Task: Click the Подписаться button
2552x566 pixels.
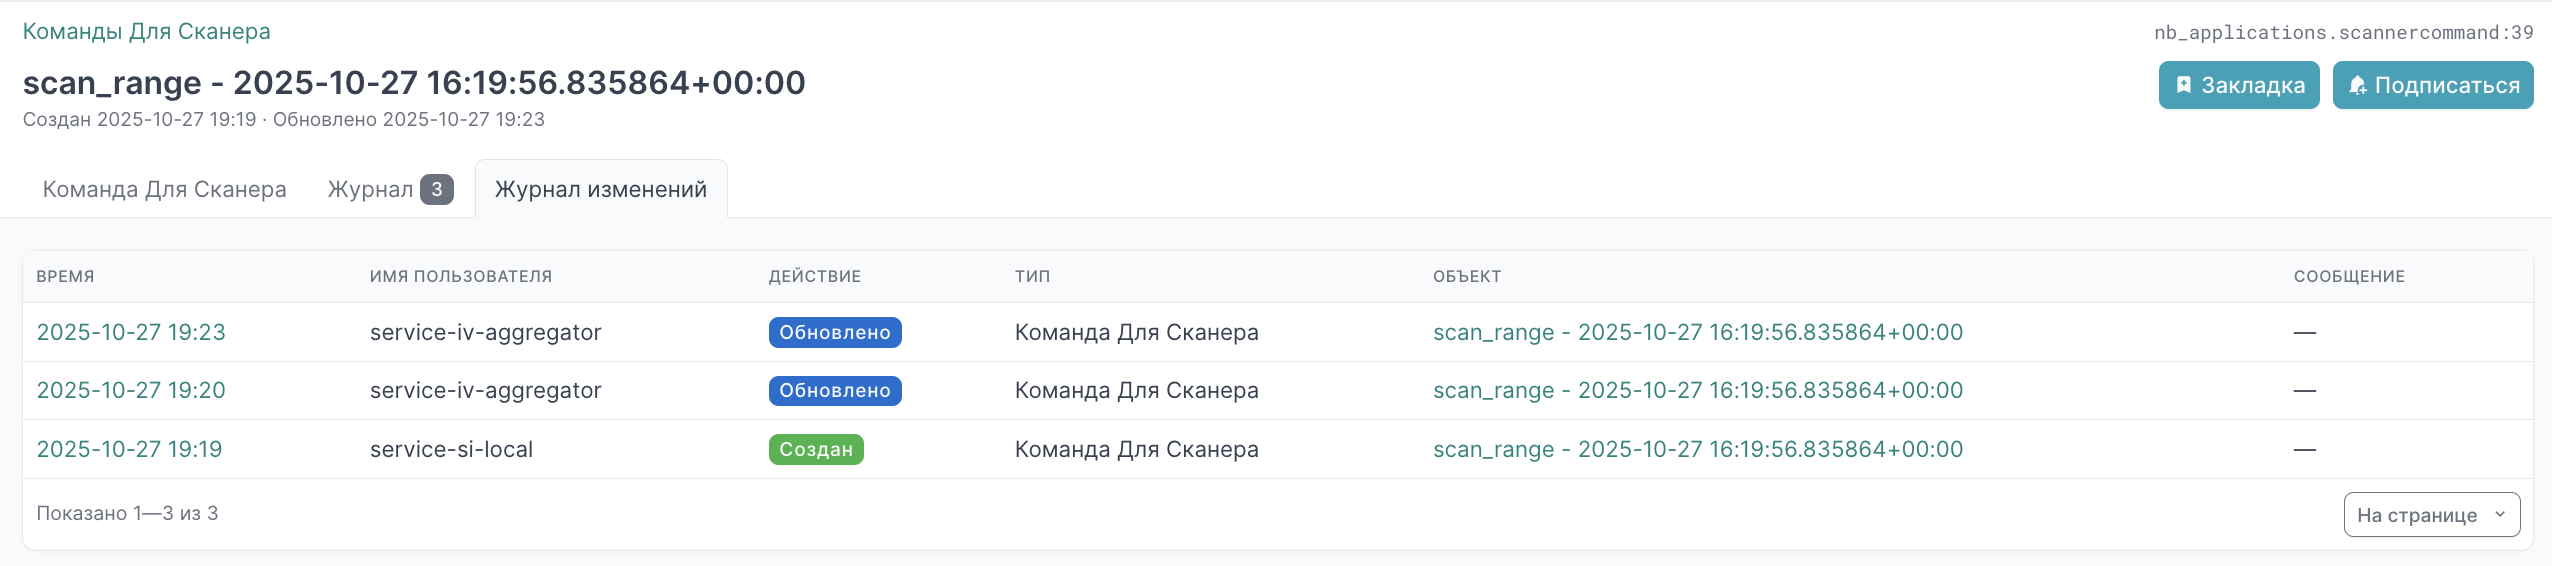Action: coord(2432,85)
